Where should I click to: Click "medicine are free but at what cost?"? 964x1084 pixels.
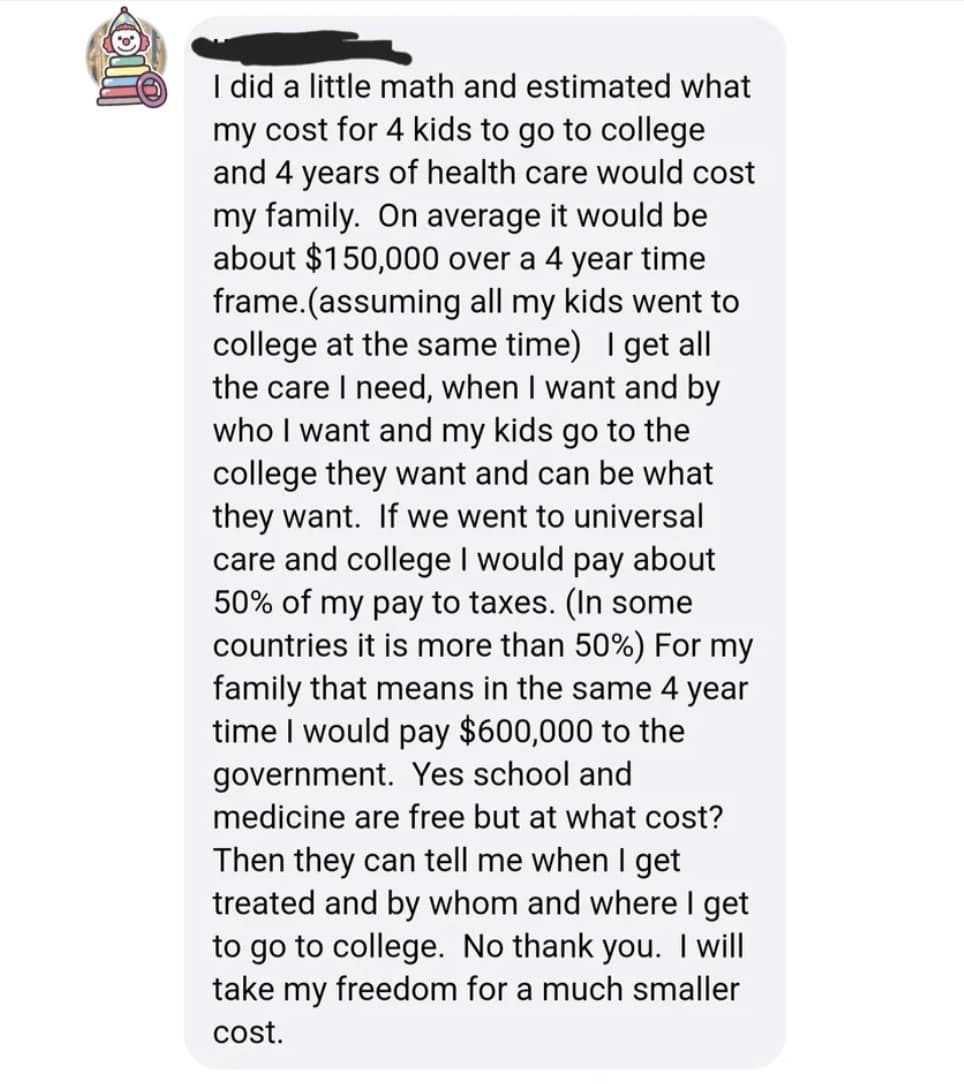469,818
